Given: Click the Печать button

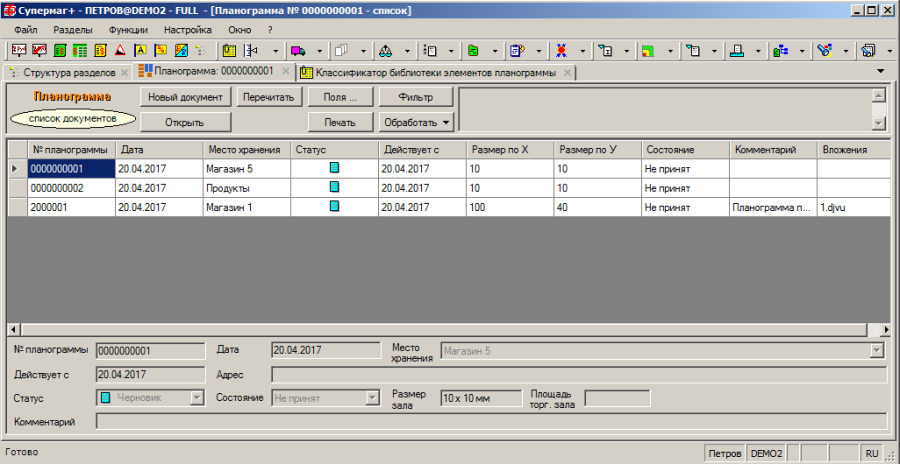Looking at the screenshot, I should pyautogui.click(x=340, y=122).
